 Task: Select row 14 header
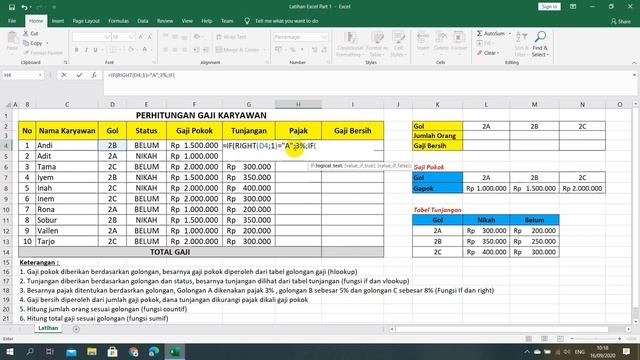(x=6, y=252)
